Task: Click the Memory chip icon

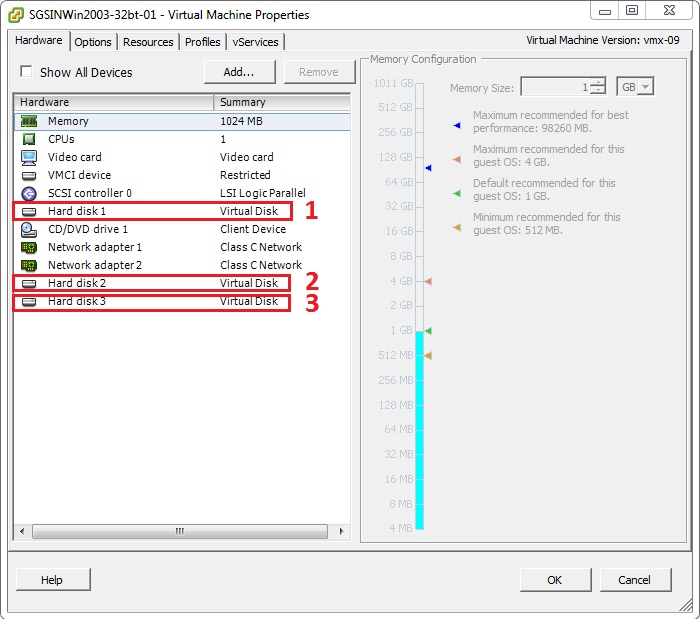Action: [29, 121]
